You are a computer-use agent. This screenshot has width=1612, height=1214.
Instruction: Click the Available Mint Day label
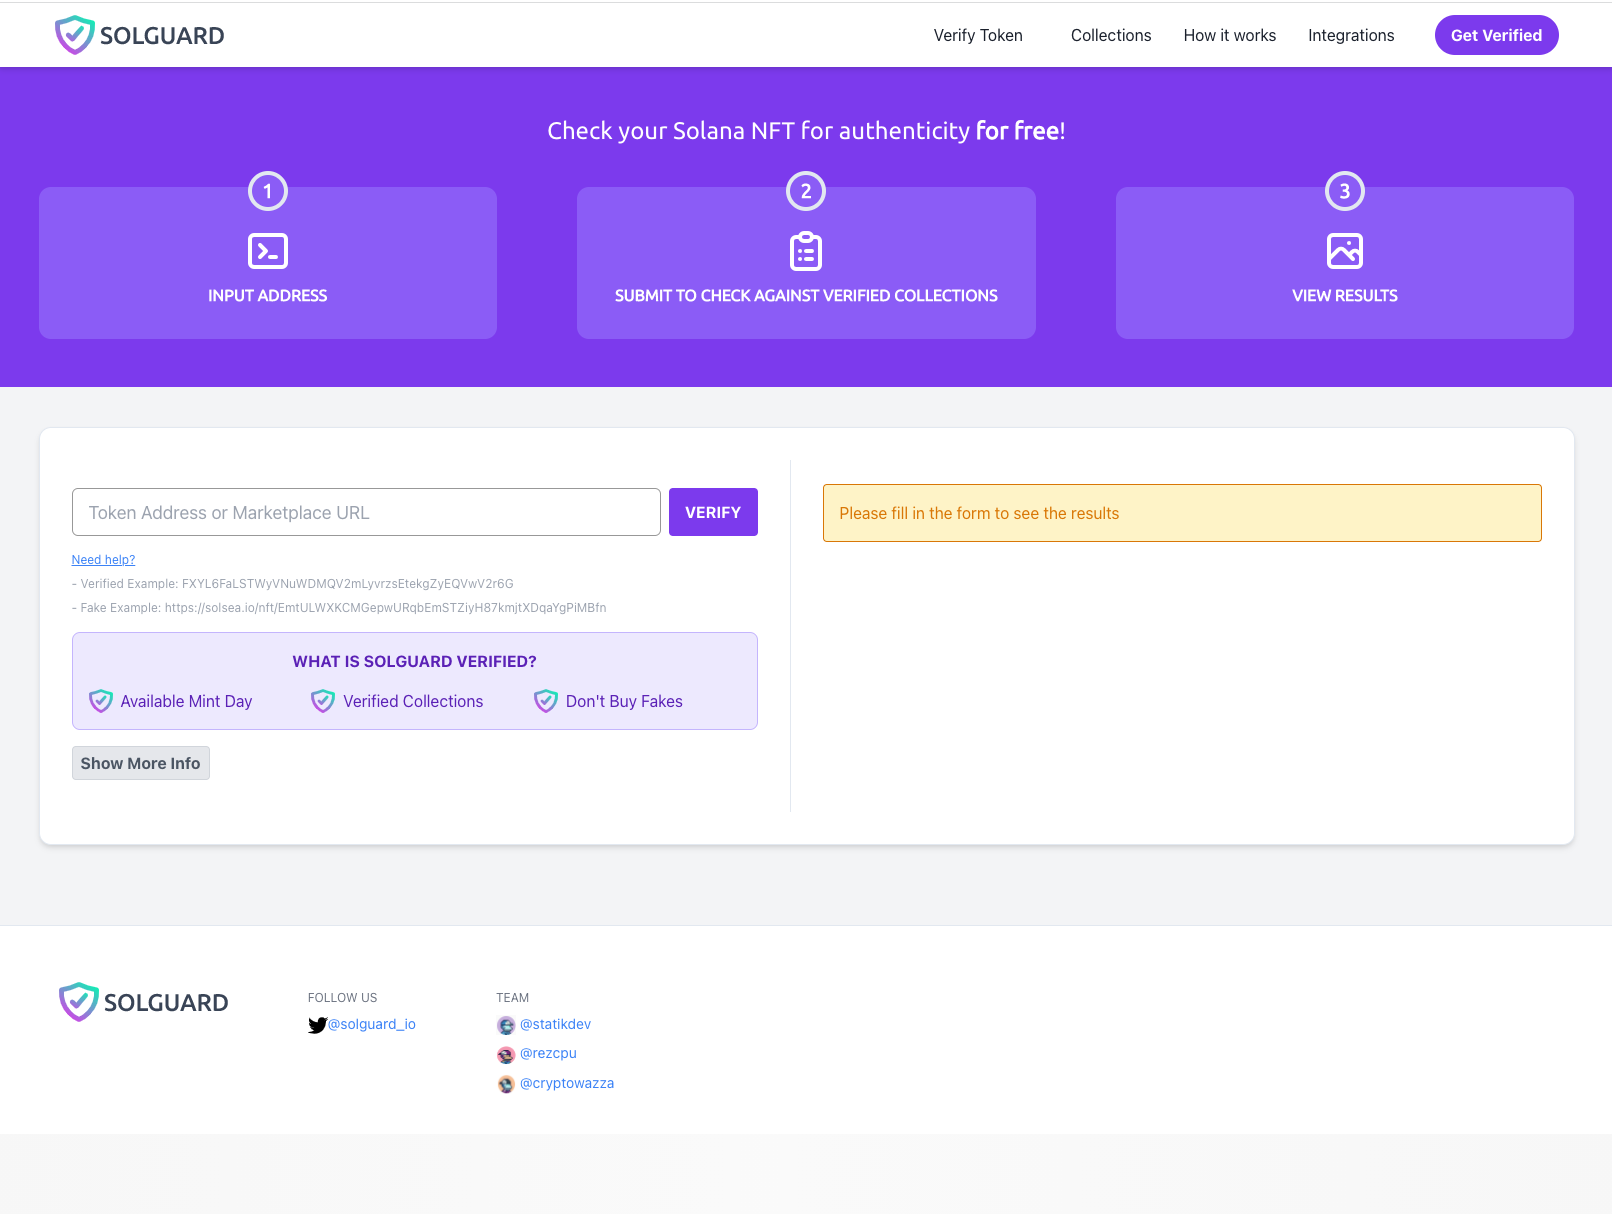[186, 701]
